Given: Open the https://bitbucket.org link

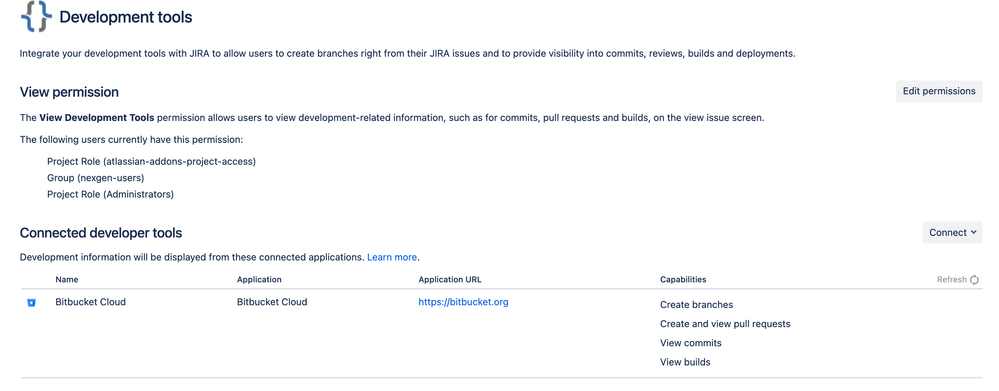Looking at the screenshot, I should [463, 302].
